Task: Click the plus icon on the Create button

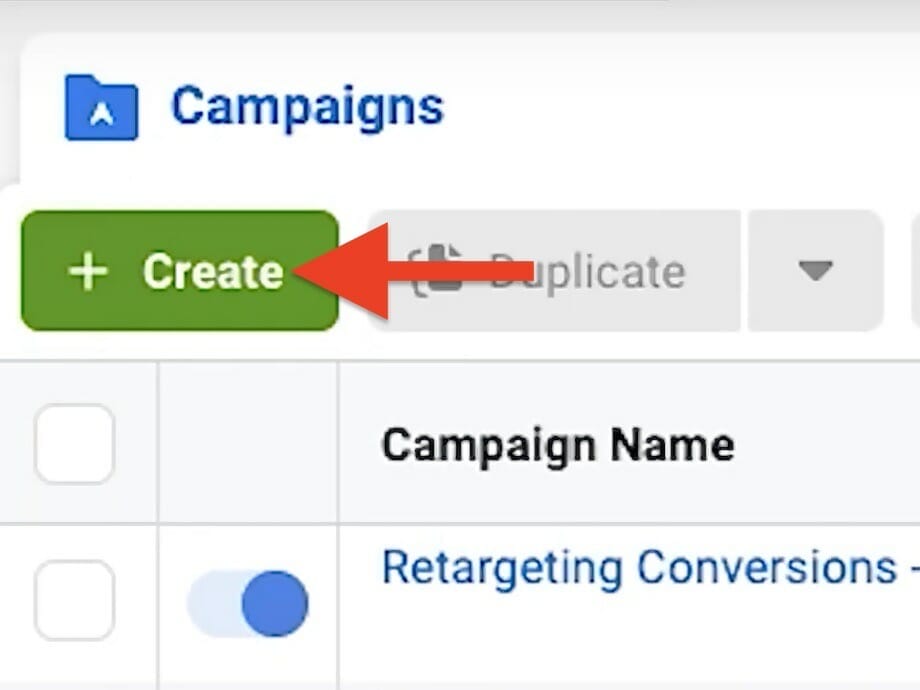Action: pyautogui.click(x=89, y=272)
